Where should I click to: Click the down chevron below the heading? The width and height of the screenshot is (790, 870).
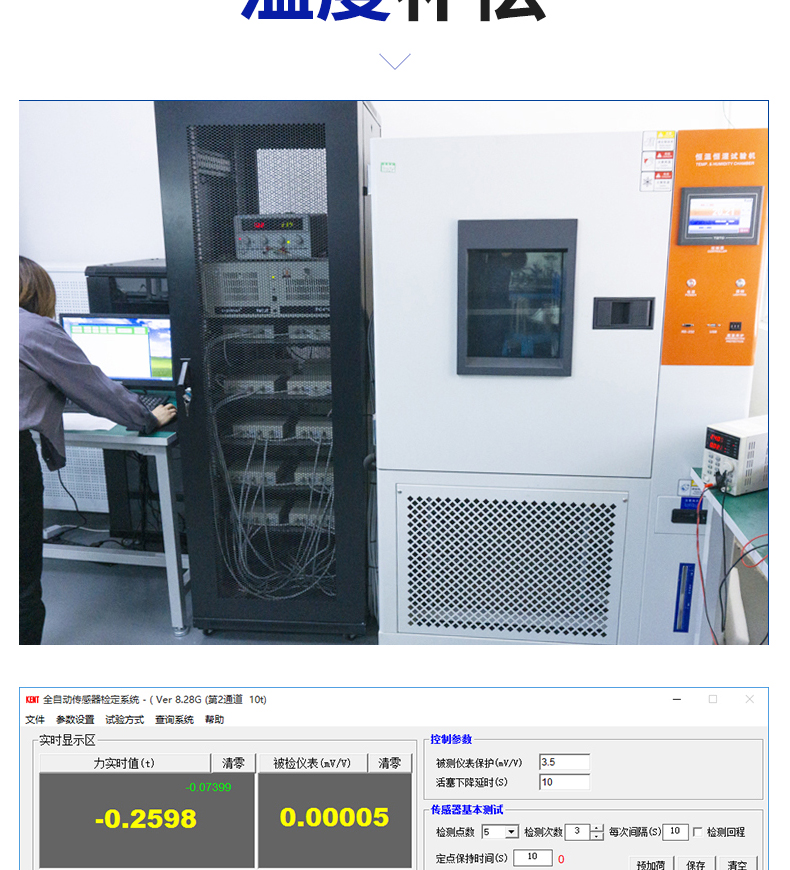tap(395, 61)
